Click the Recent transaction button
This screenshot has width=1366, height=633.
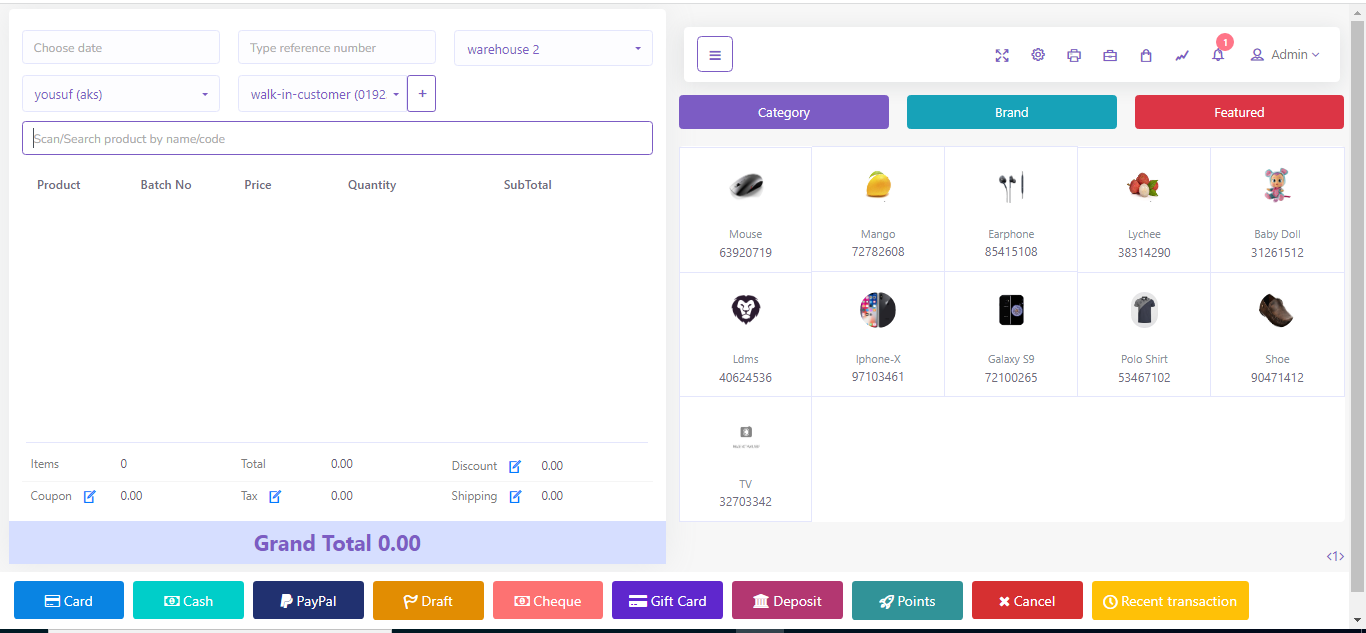[1170, 601]
